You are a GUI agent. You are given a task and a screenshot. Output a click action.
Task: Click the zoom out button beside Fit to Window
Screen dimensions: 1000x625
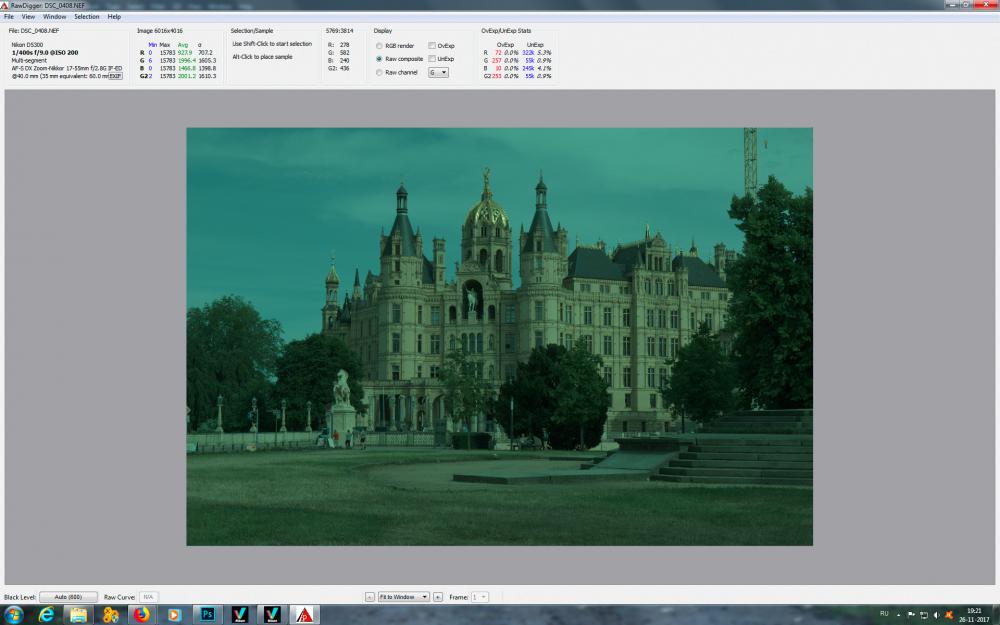click(x=369, y=597)
